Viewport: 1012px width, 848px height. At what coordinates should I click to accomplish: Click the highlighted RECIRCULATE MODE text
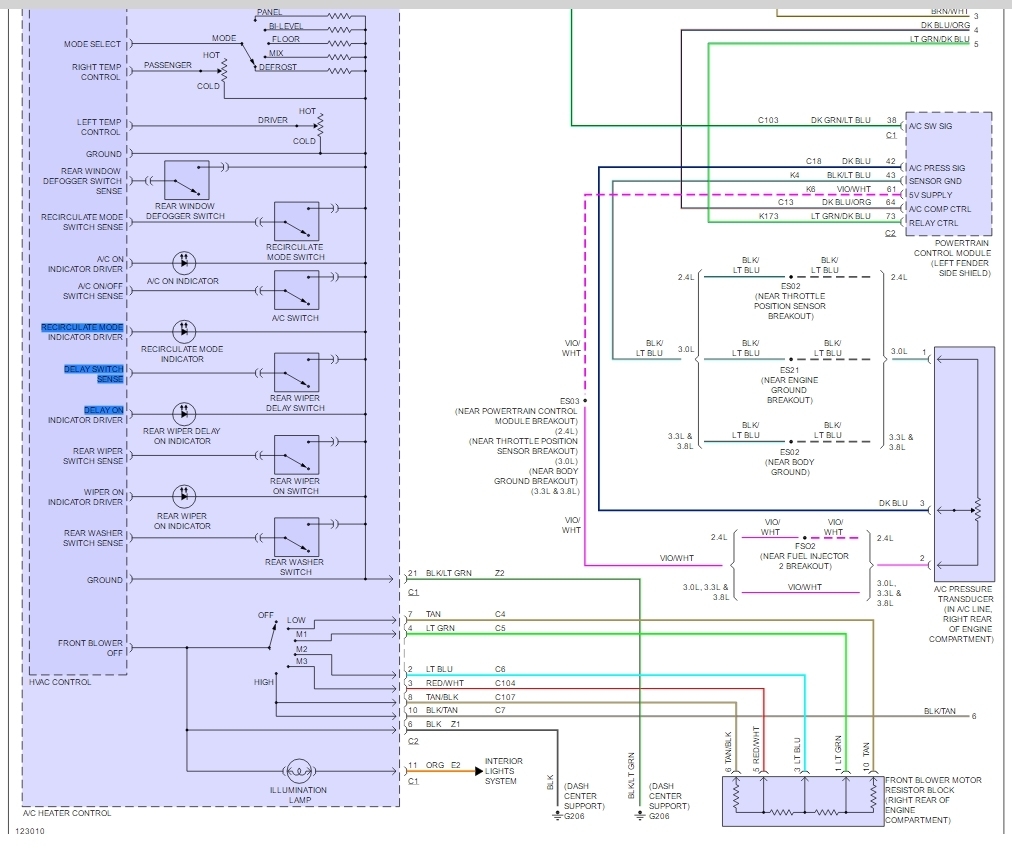[82, 328]
